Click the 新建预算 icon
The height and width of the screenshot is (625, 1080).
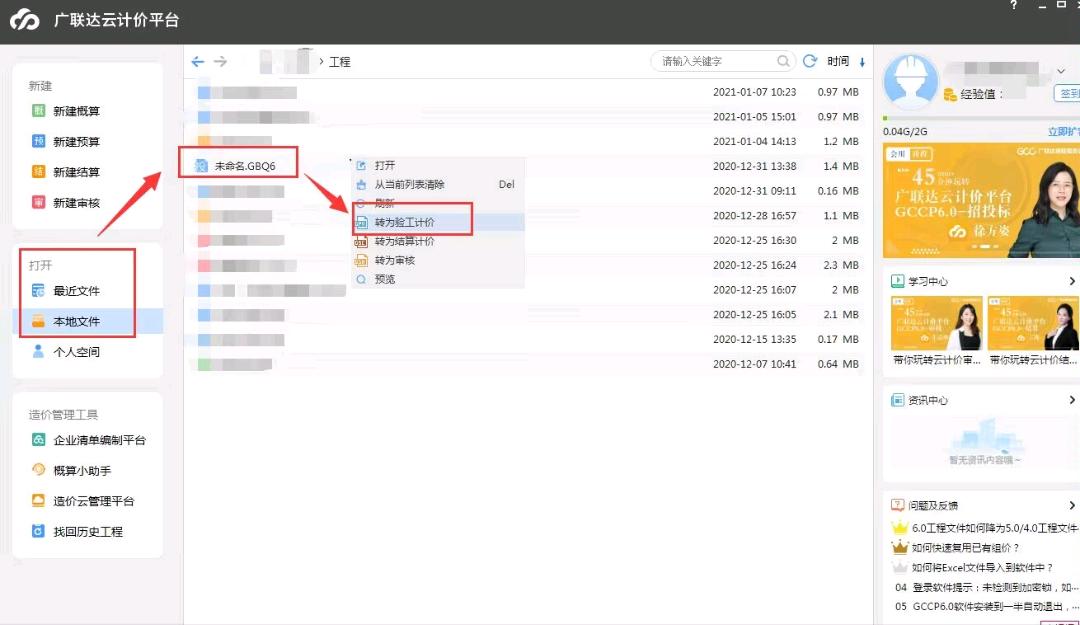[39, 141]
